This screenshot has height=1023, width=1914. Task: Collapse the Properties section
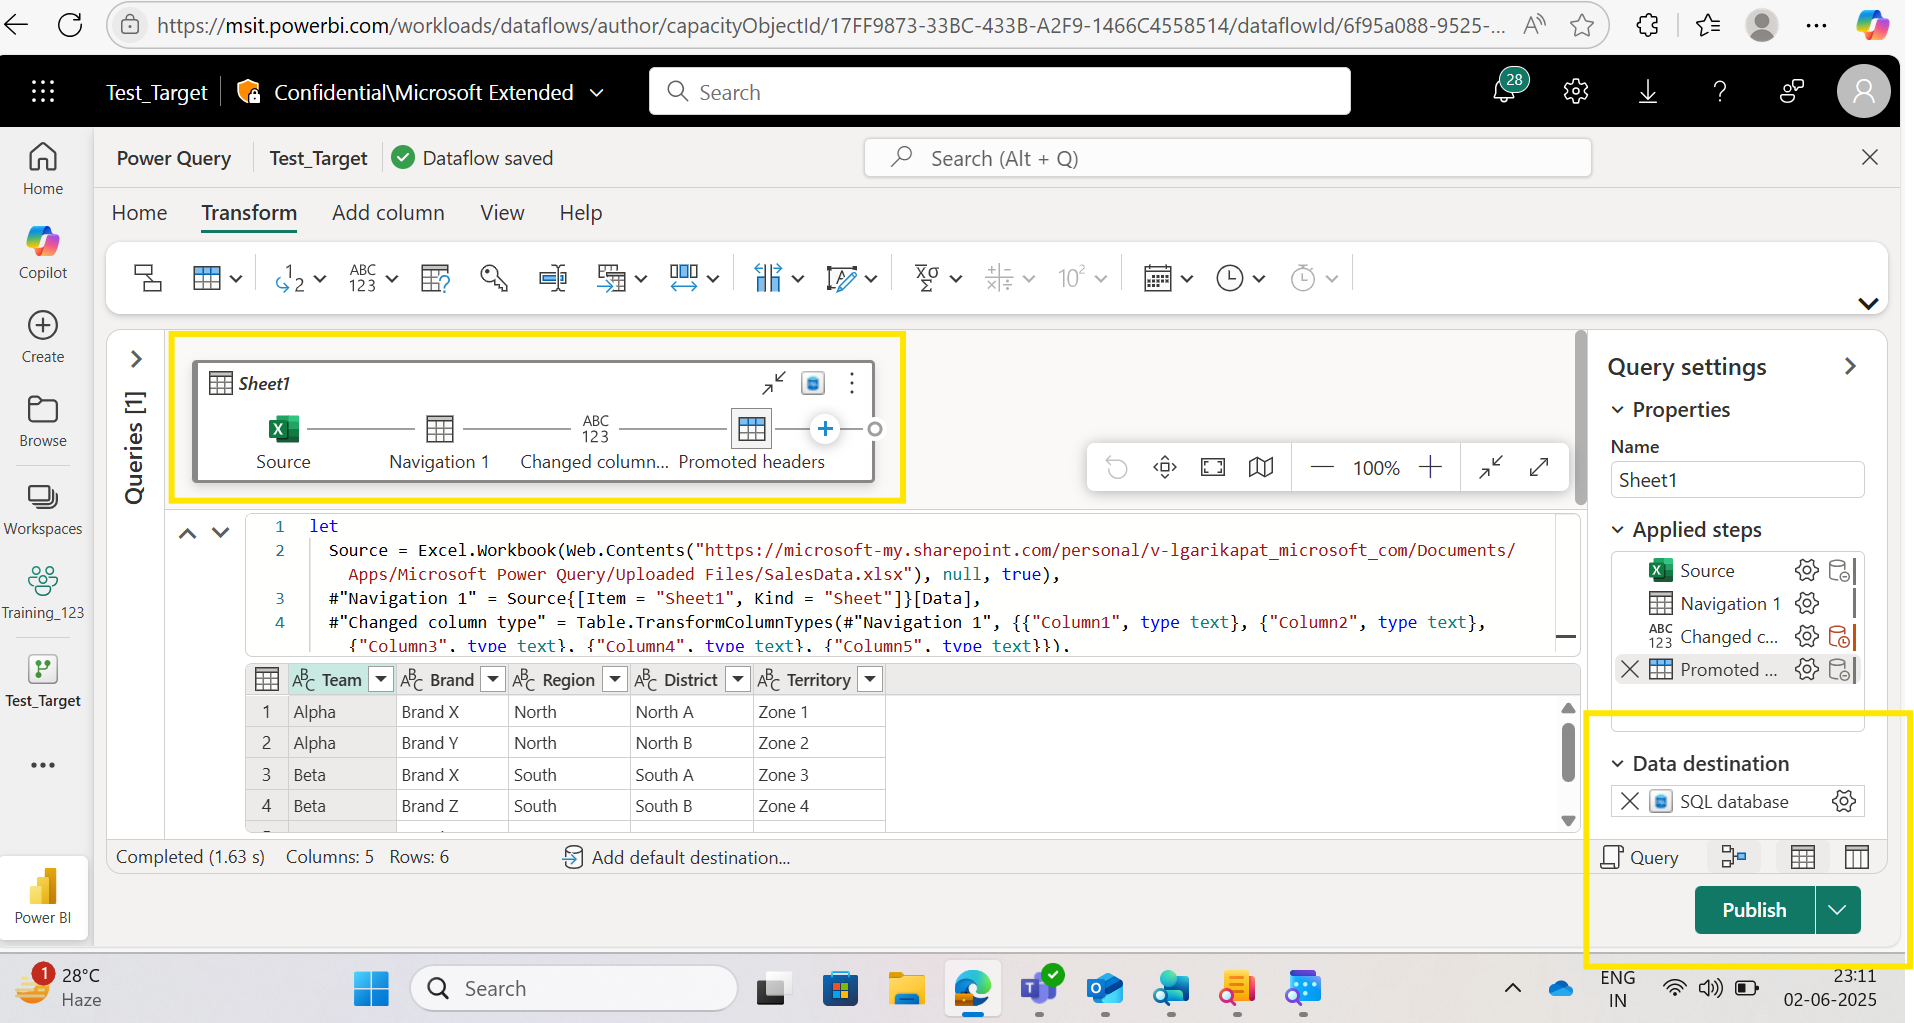1617,410
